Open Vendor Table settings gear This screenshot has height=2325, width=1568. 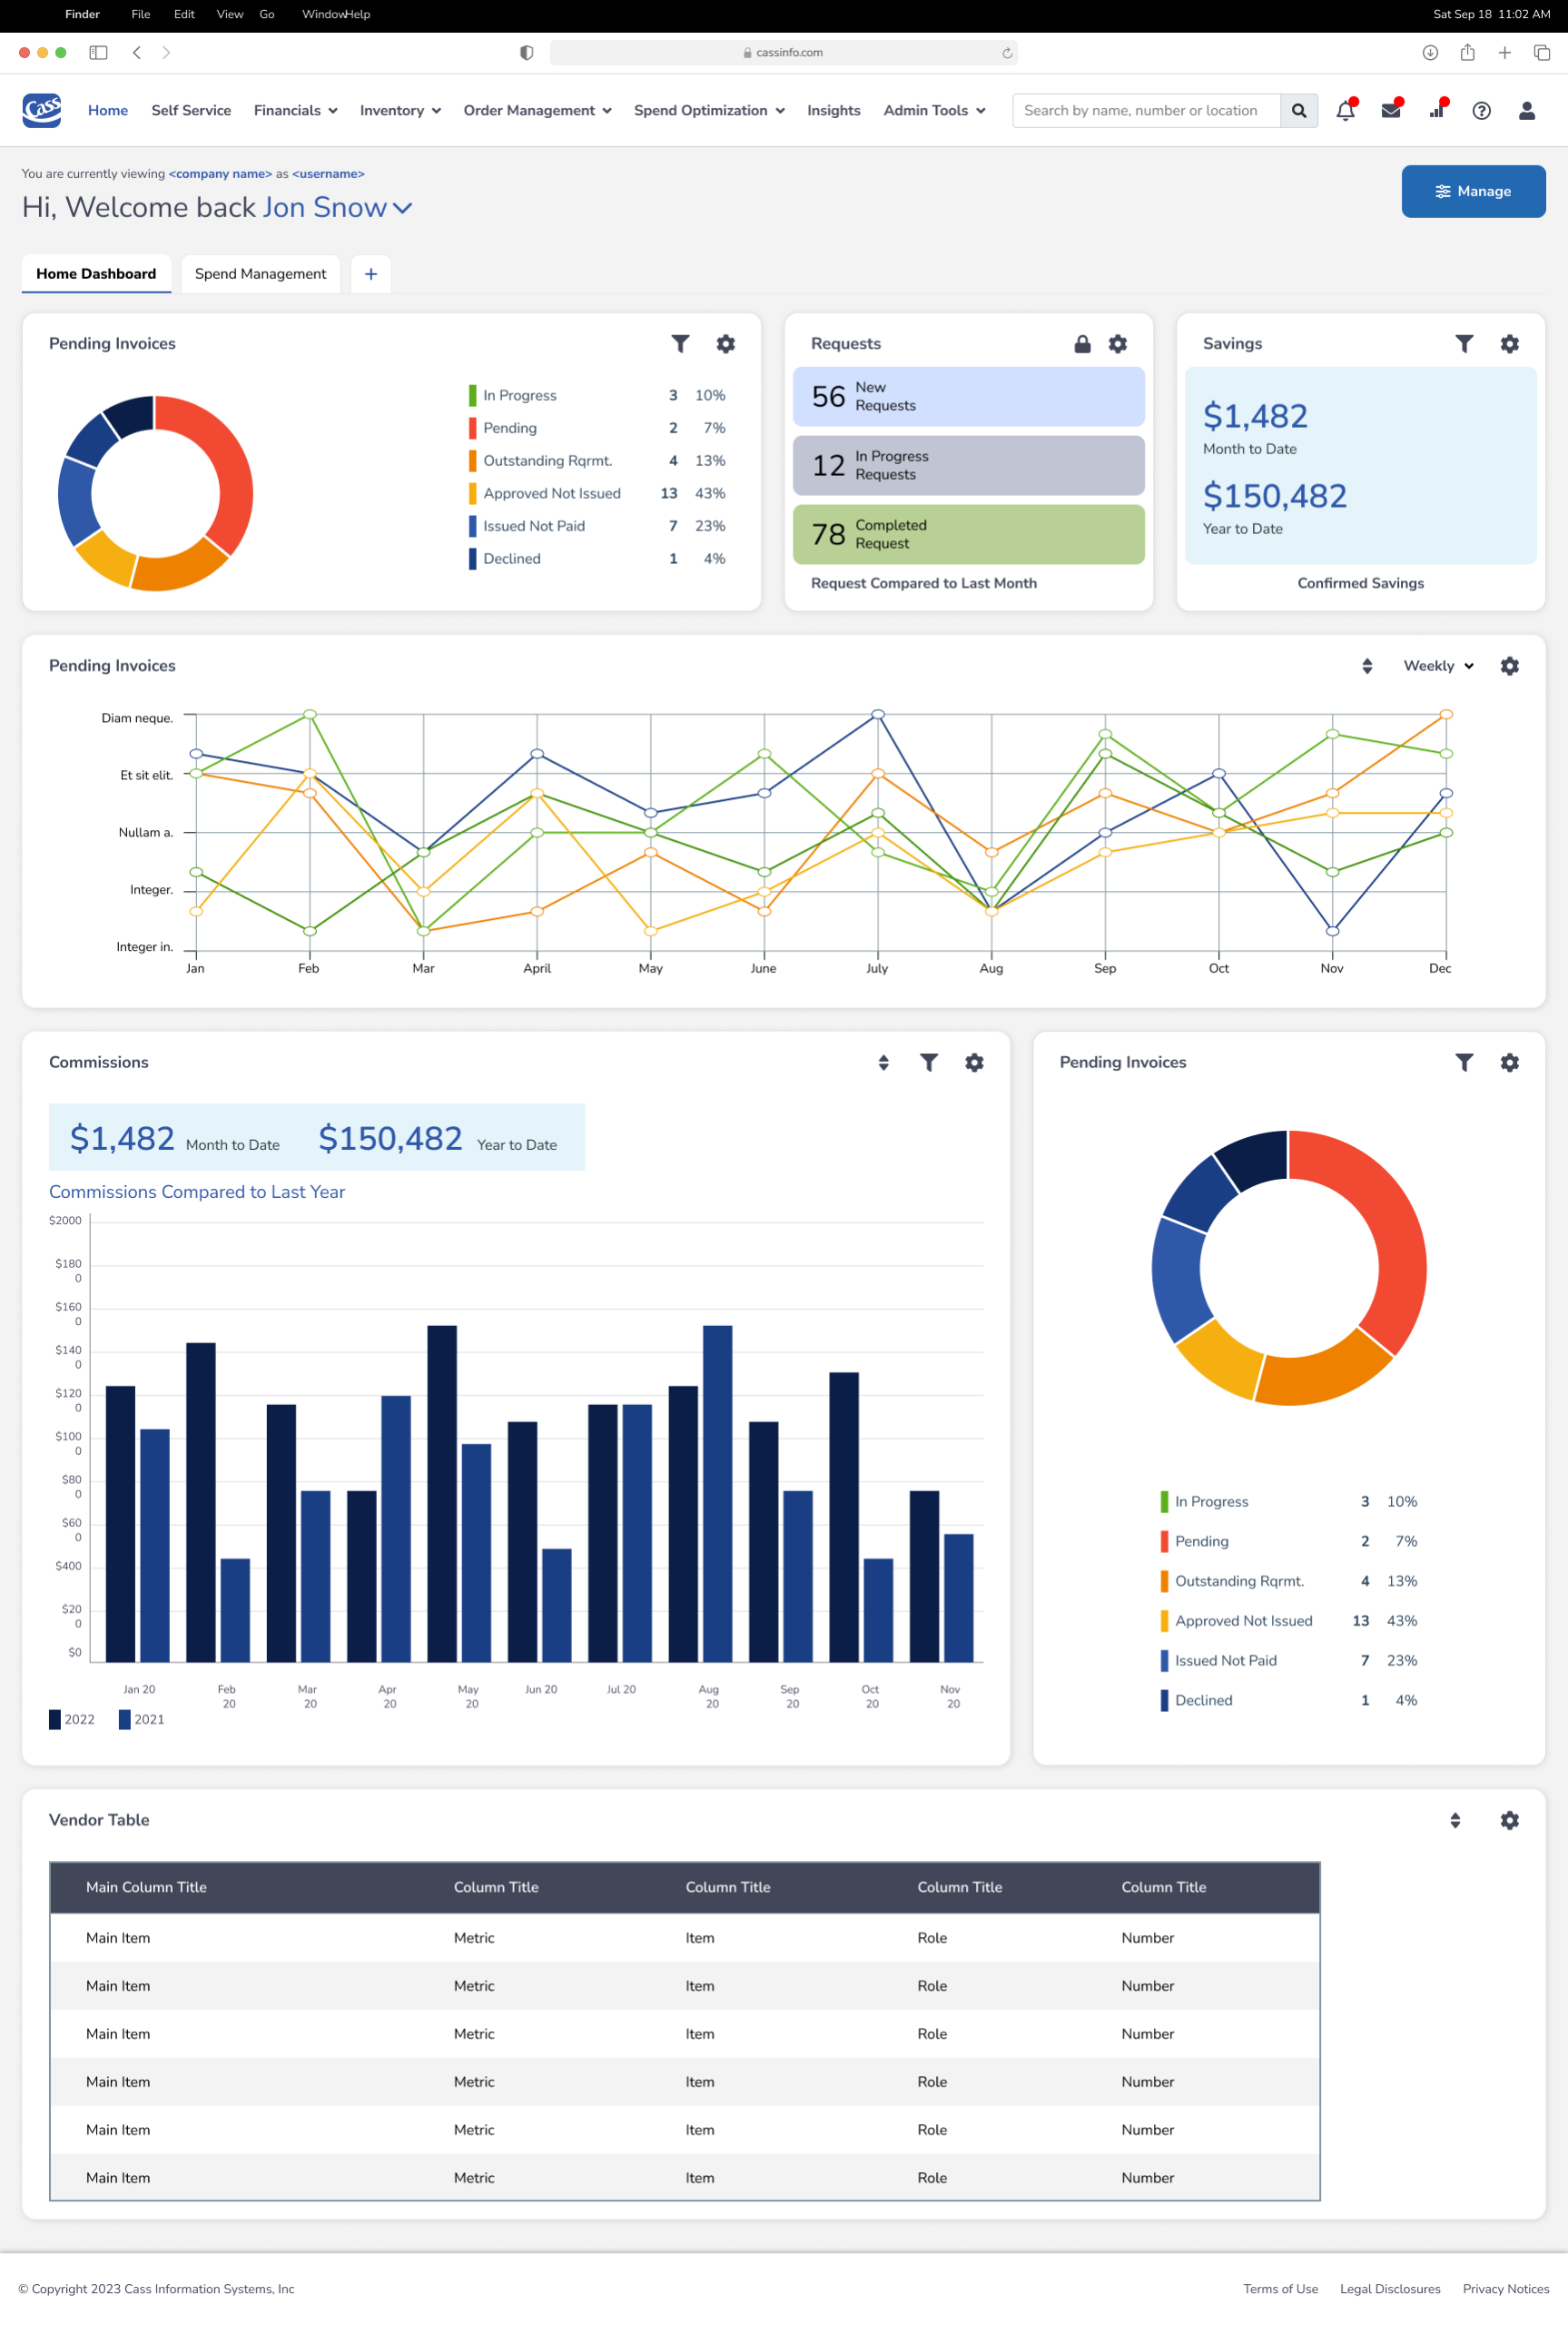point(1509,1820)
